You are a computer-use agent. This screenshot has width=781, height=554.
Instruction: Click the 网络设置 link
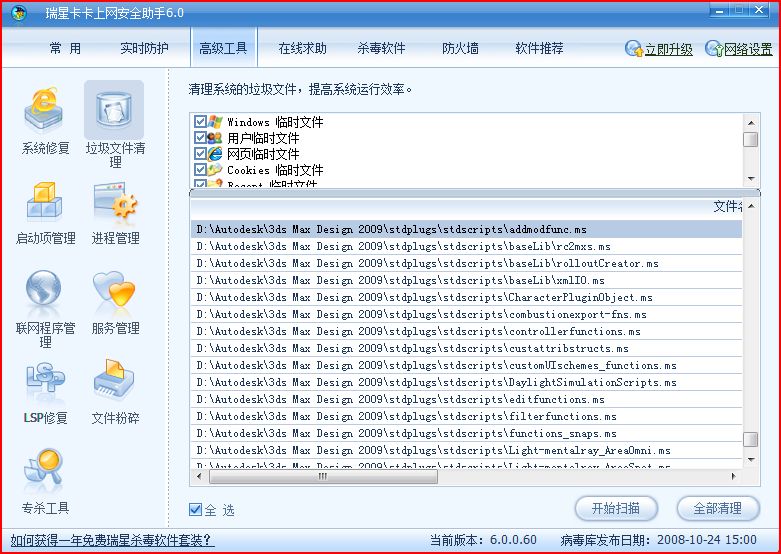pos(748,49)
